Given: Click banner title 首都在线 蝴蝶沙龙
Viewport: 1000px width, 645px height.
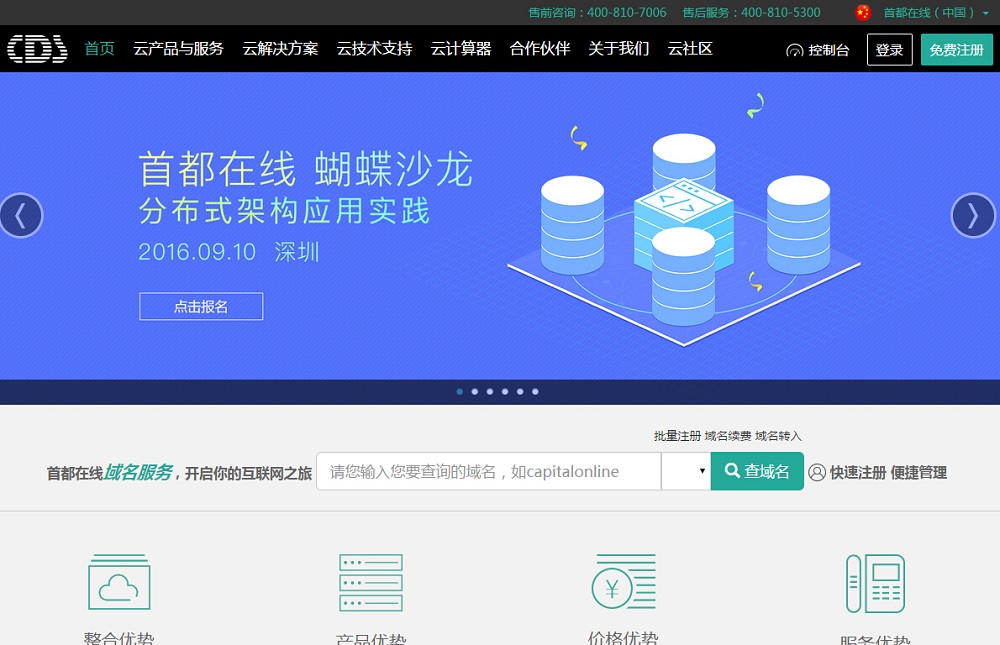Looking at the screenshot, I should pos(306,170).
